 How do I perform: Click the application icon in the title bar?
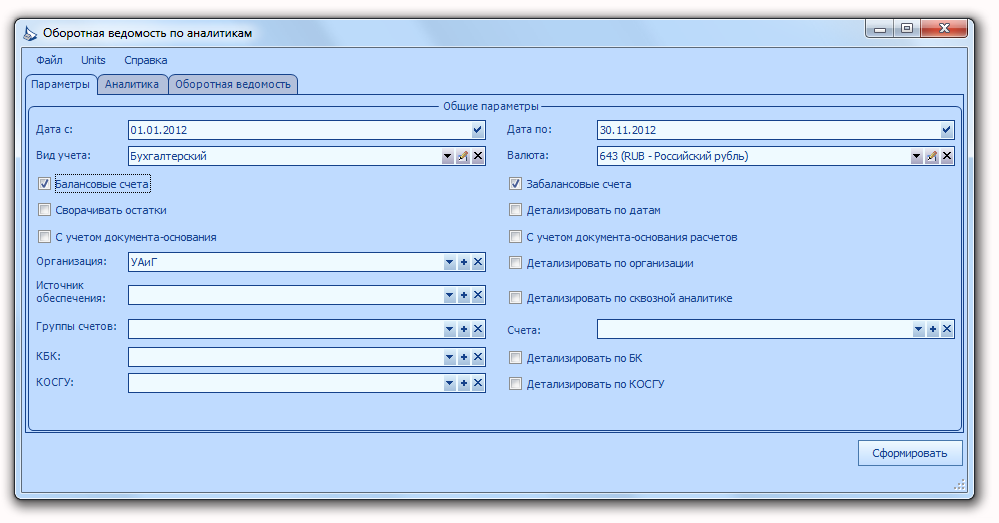[30, 33]
